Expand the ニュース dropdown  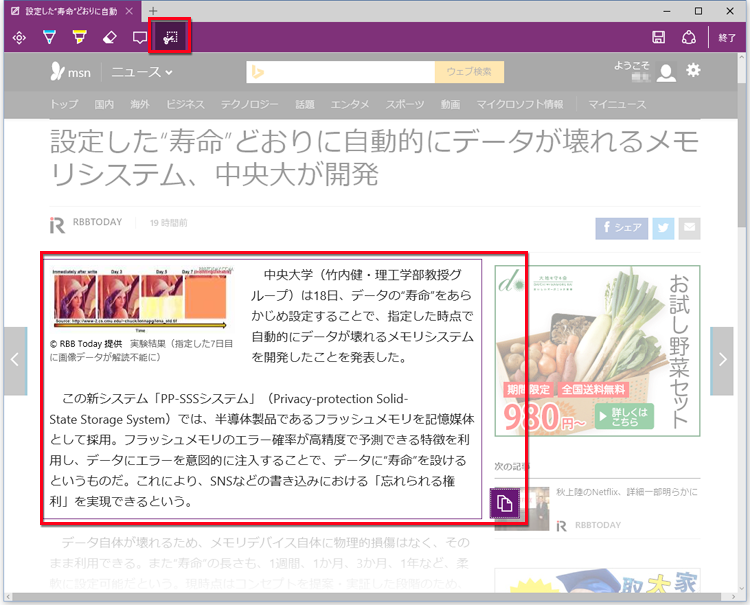coord(142,72)
